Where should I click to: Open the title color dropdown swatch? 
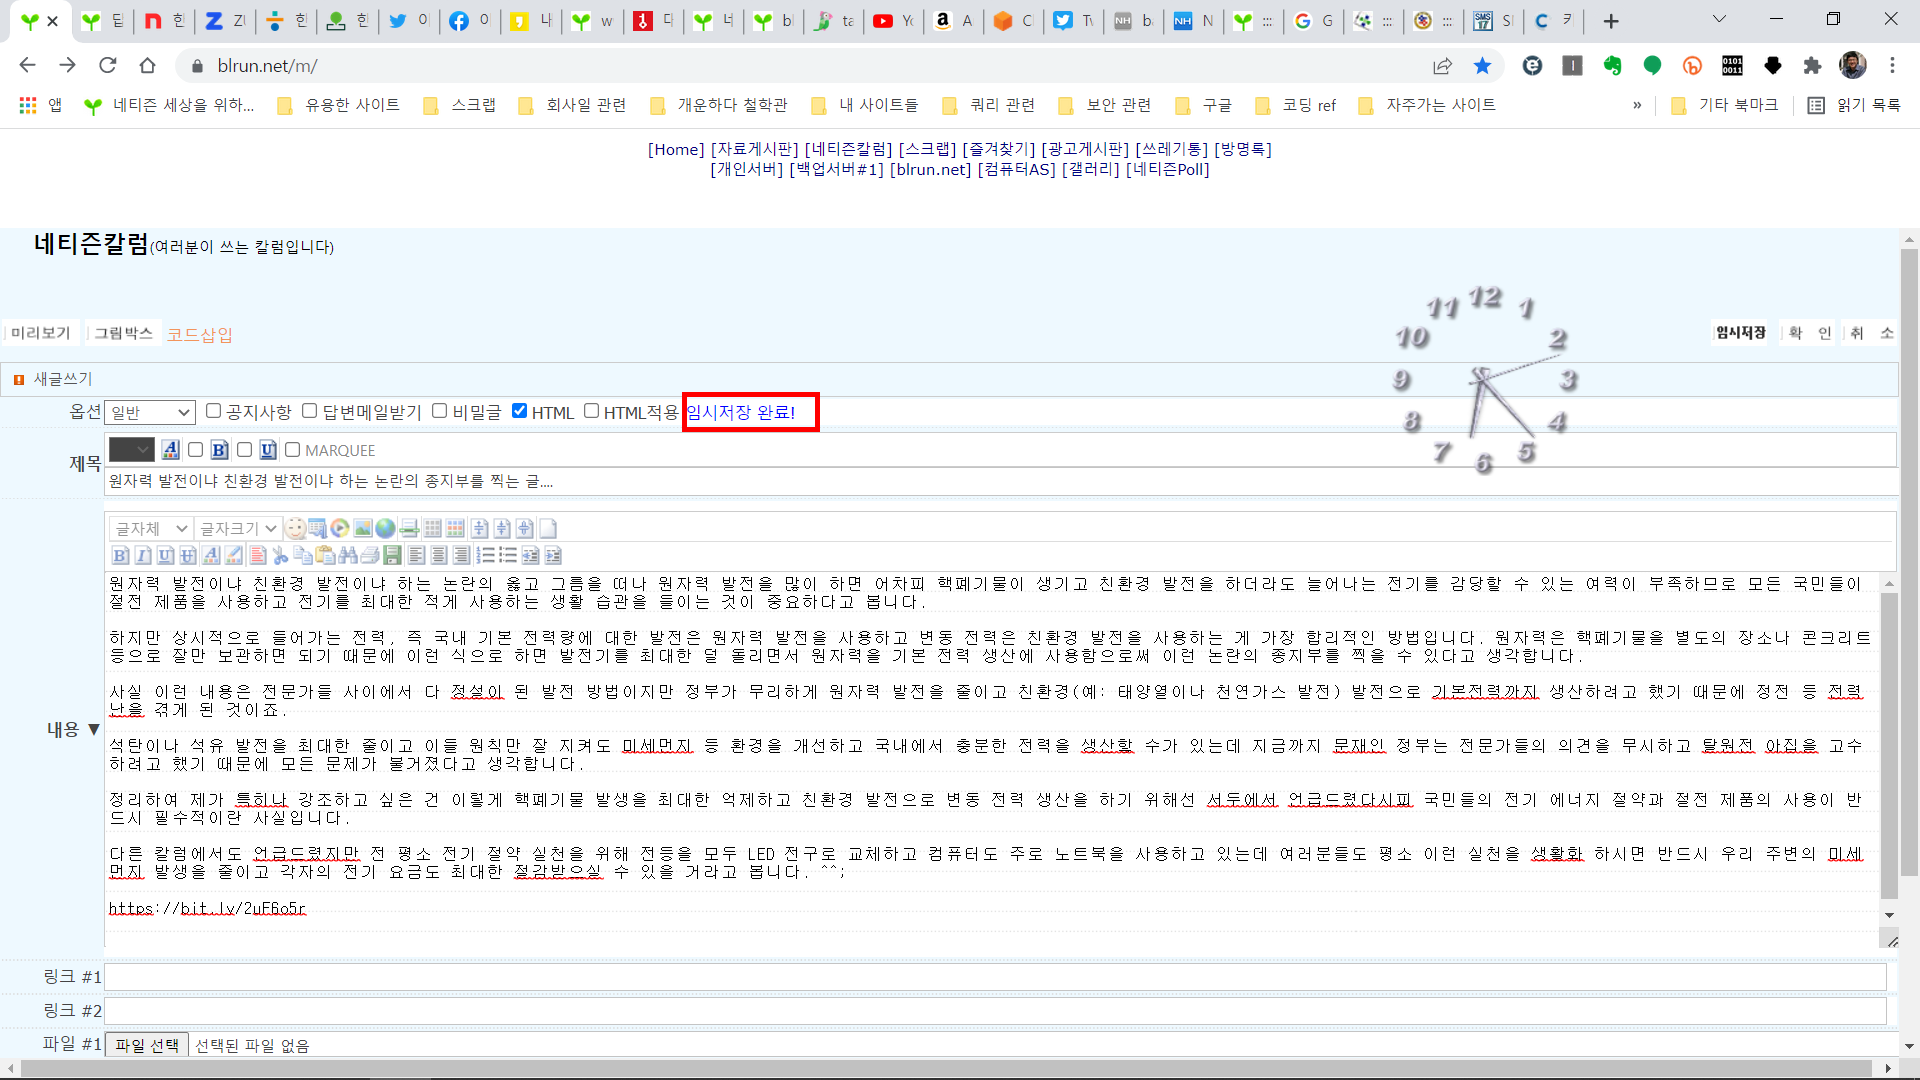point(131,450)
